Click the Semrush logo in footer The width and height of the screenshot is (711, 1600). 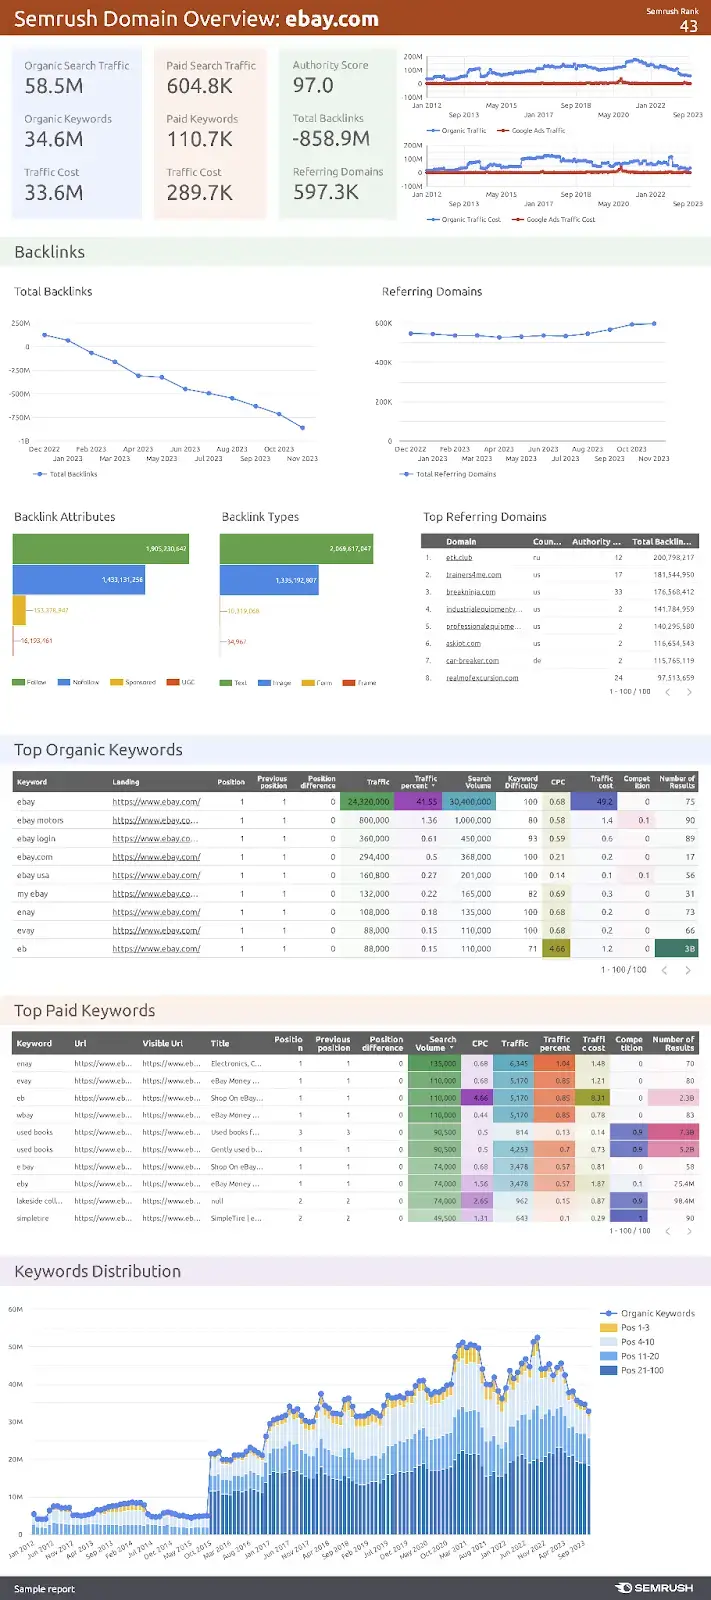654,1588
